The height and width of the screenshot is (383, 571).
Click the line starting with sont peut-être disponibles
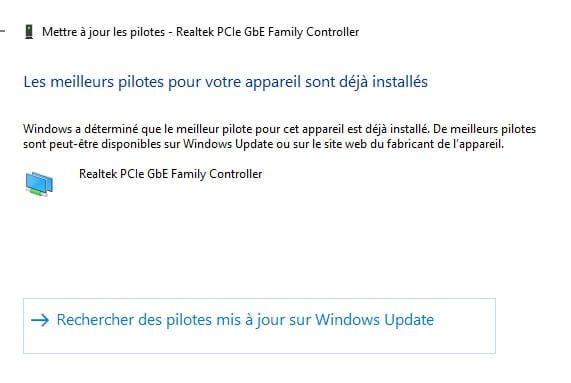tap(264, 144)
